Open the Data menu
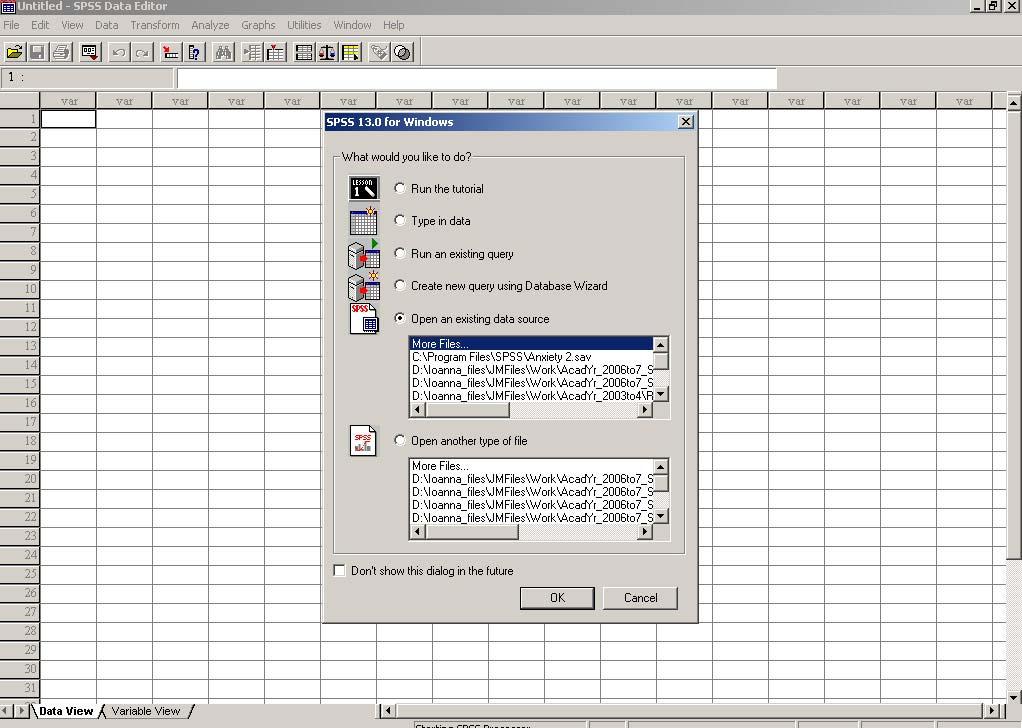 coord(106,25)
